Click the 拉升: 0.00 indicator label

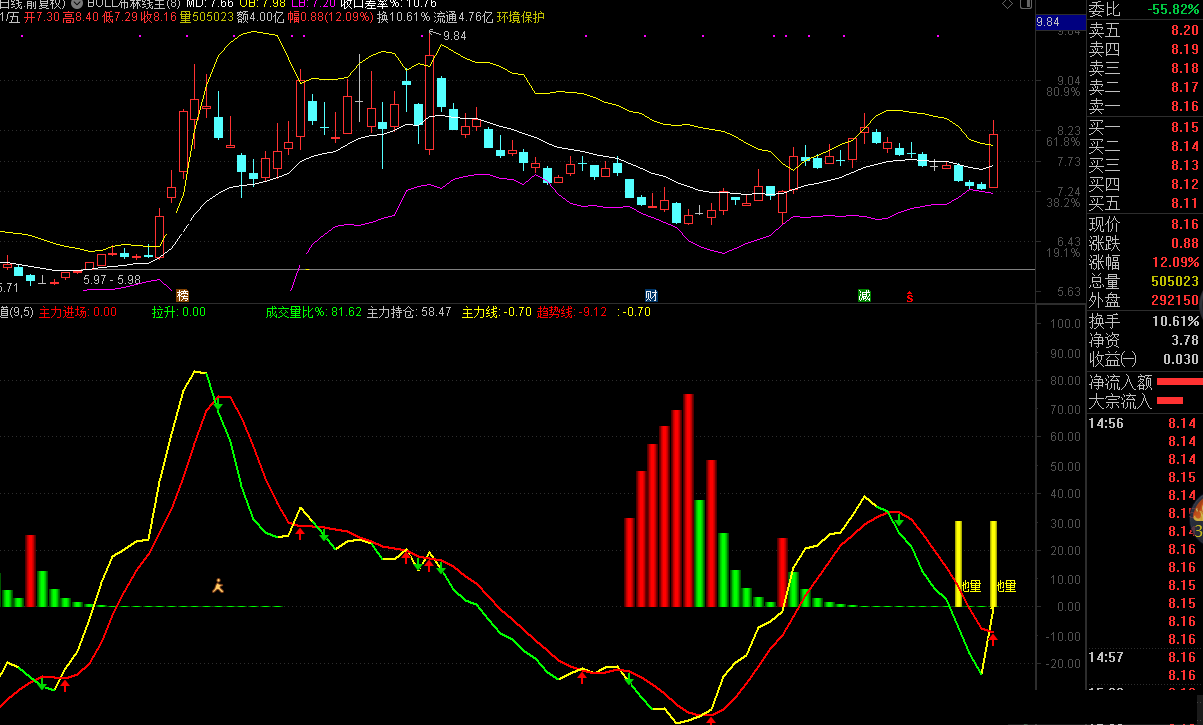pyautogui.click(x=179, y=312)
